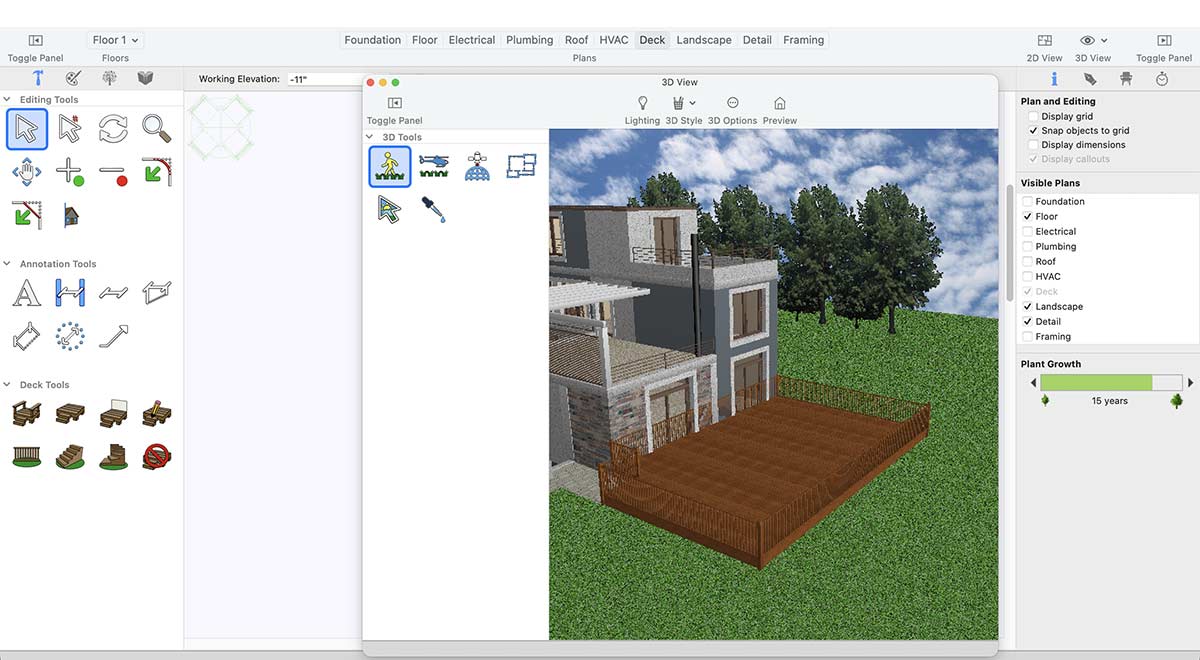Switch to the Landscape plan tab
The width and height of the screenshot is (1200, 660).
click(703, 40)
